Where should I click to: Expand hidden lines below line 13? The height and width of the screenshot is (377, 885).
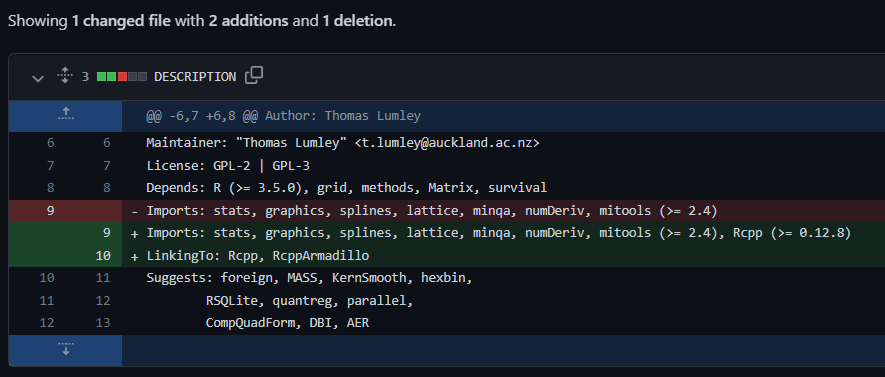pyautogui.click(x=65, y=350)
